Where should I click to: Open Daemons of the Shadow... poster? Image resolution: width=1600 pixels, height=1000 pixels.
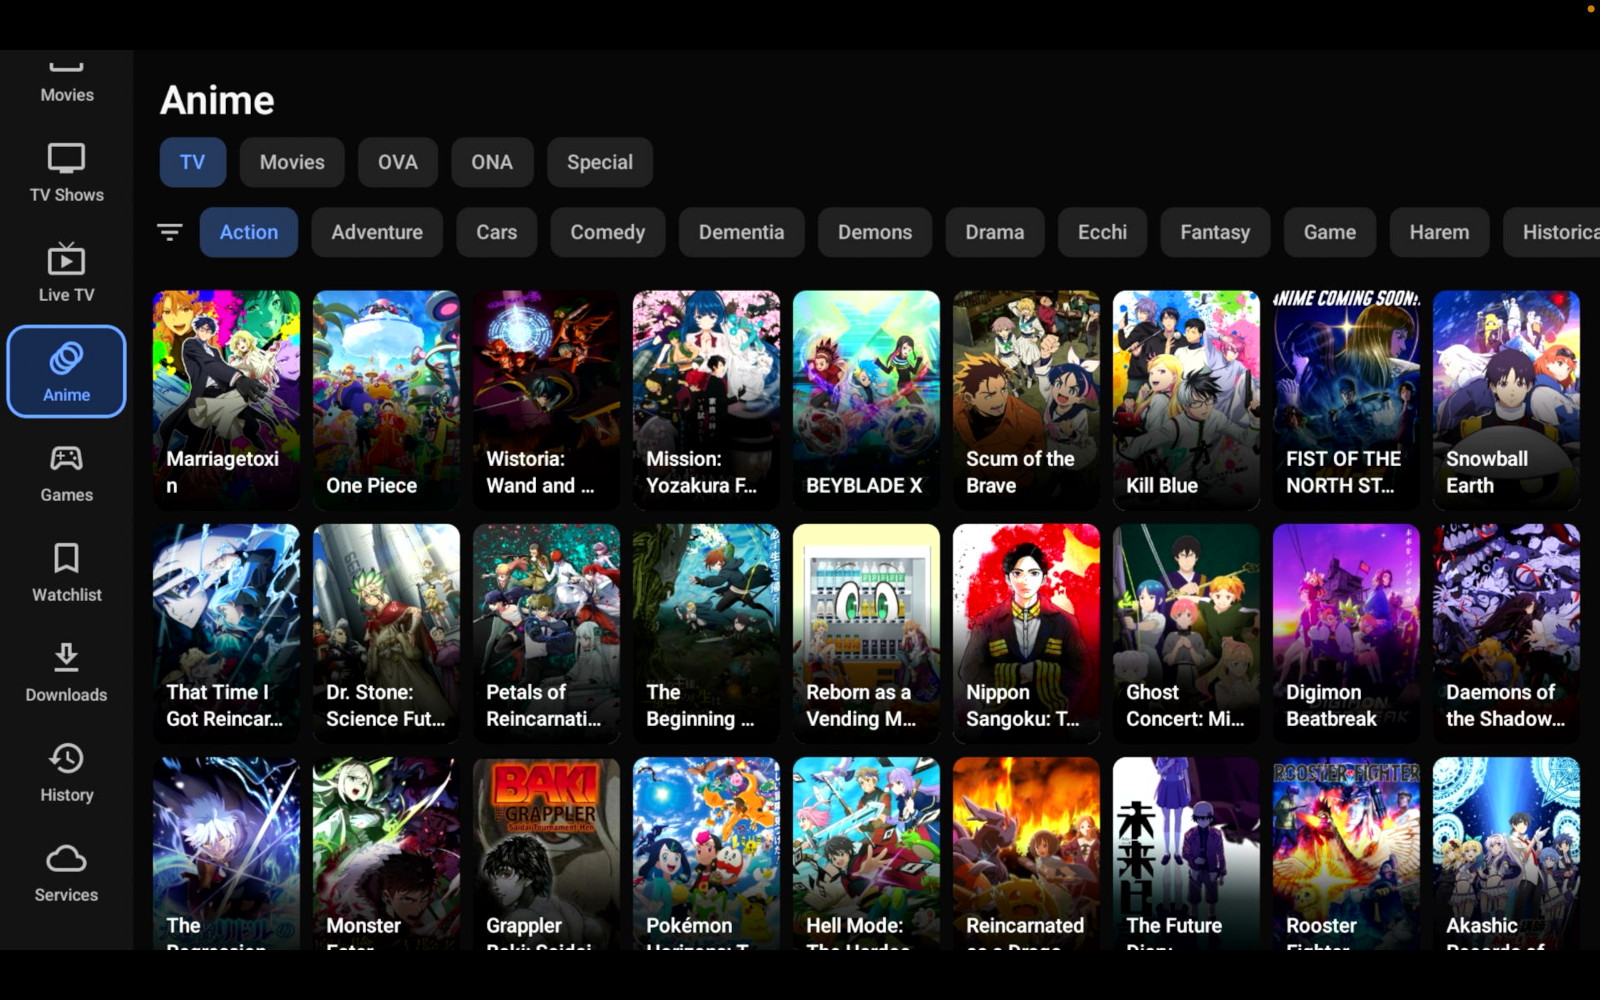pyautogui.click(x=1507, y=633)
